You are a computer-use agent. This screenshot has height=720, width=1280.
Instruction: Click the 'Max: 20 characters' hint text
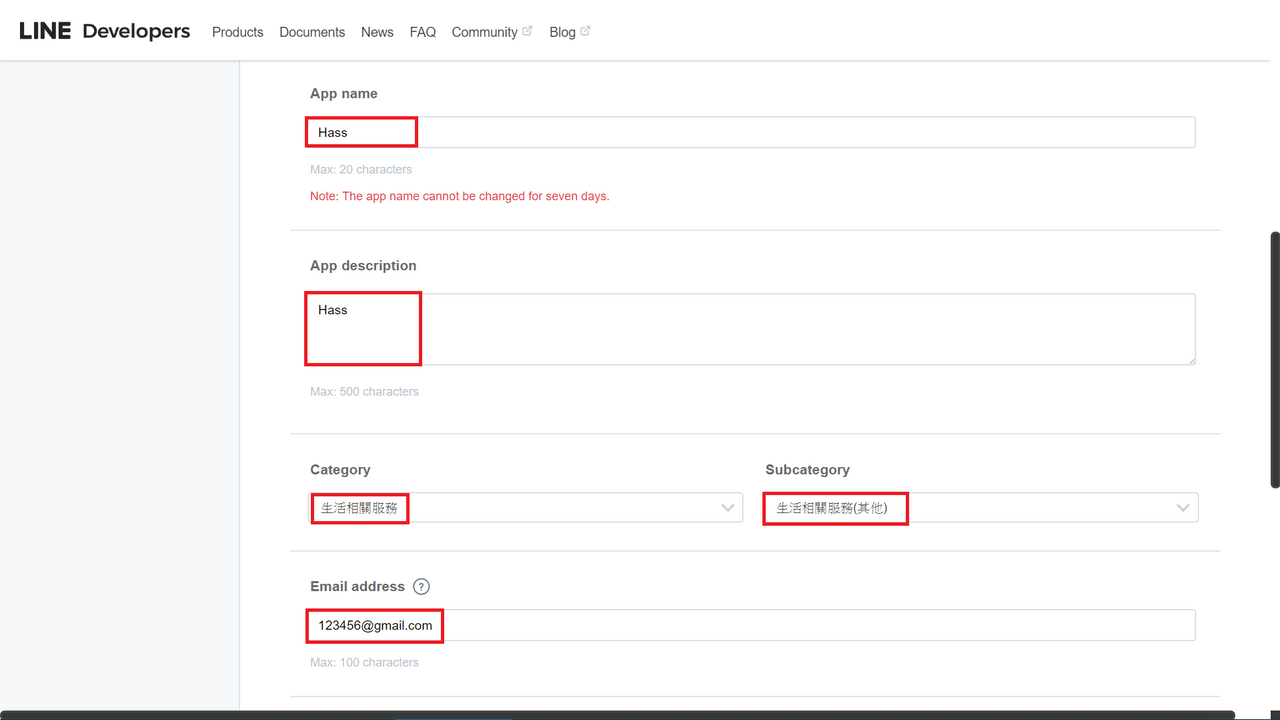click(x=361, y=169)
